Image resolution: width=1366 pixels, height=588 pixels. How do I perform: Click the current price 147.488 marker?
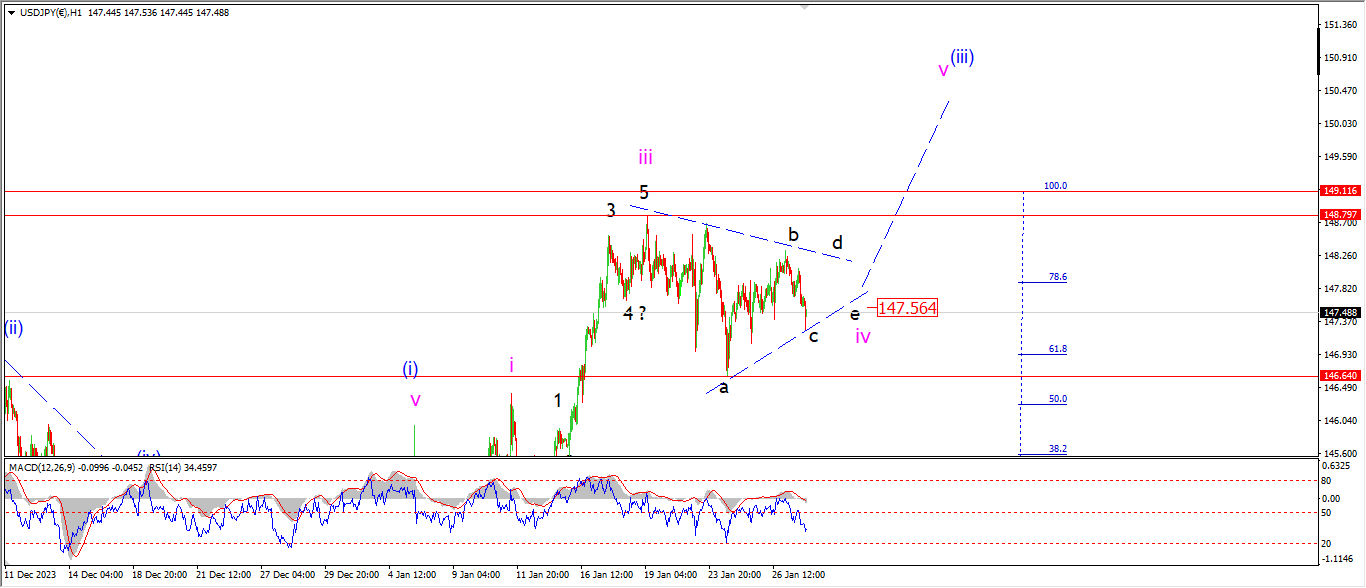coord(1339,312)
